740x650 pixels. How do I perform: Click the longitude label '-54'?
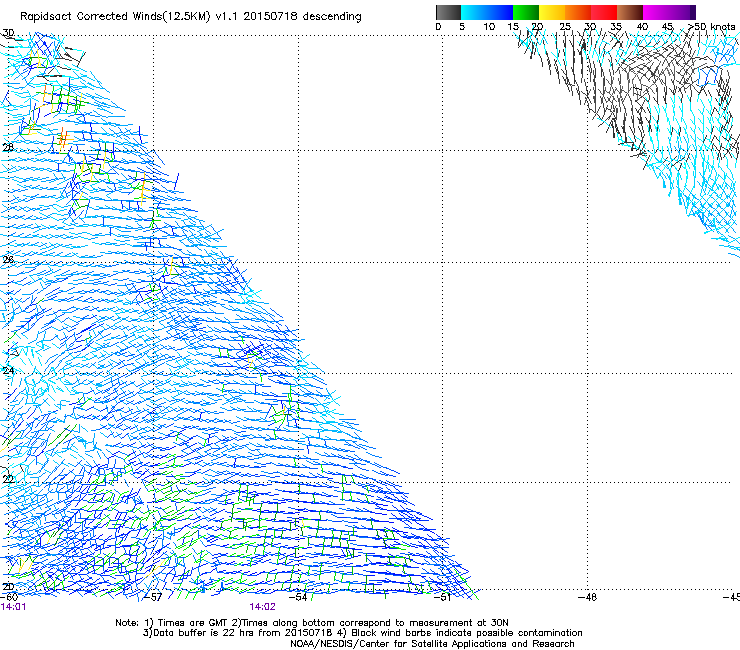[298, 597]
